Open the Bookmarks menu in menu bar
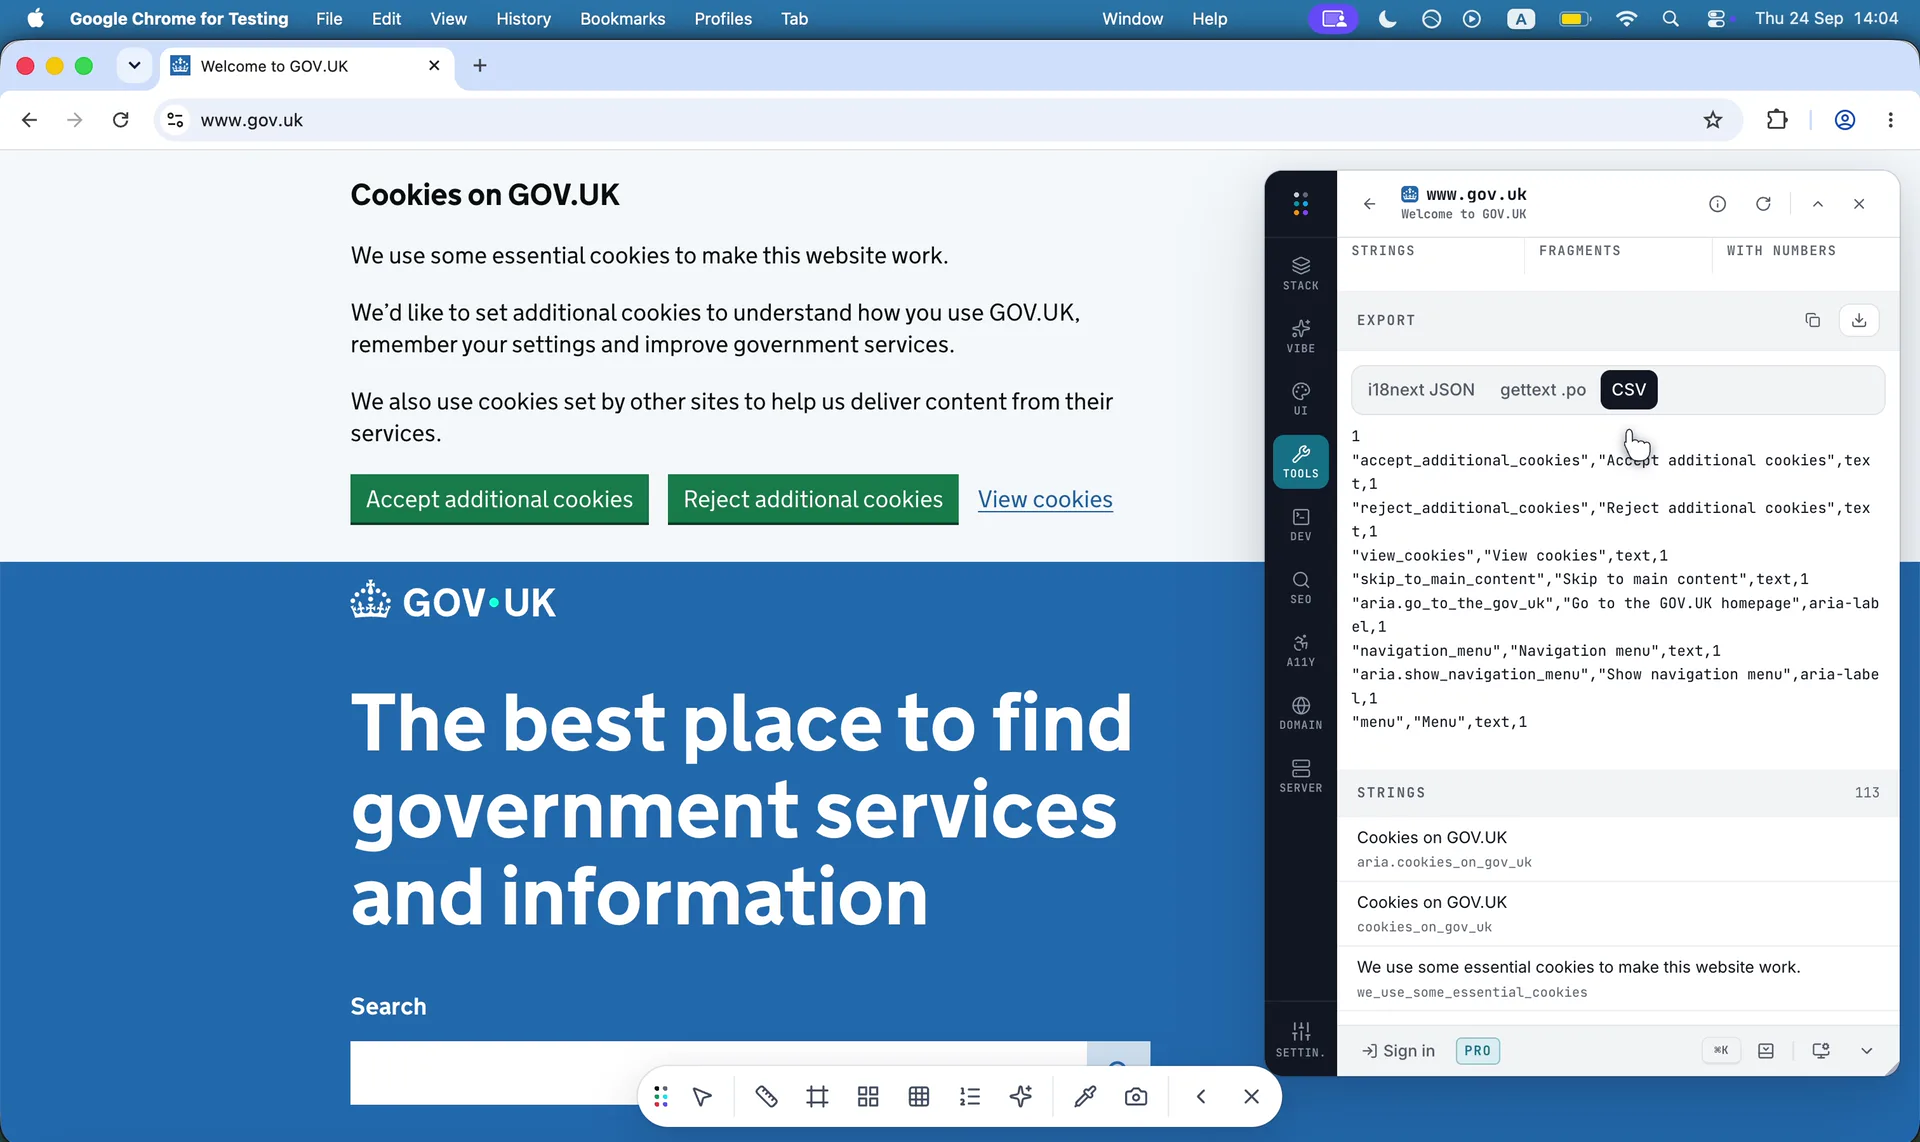 pyautogui.click(x=622, y=19)
